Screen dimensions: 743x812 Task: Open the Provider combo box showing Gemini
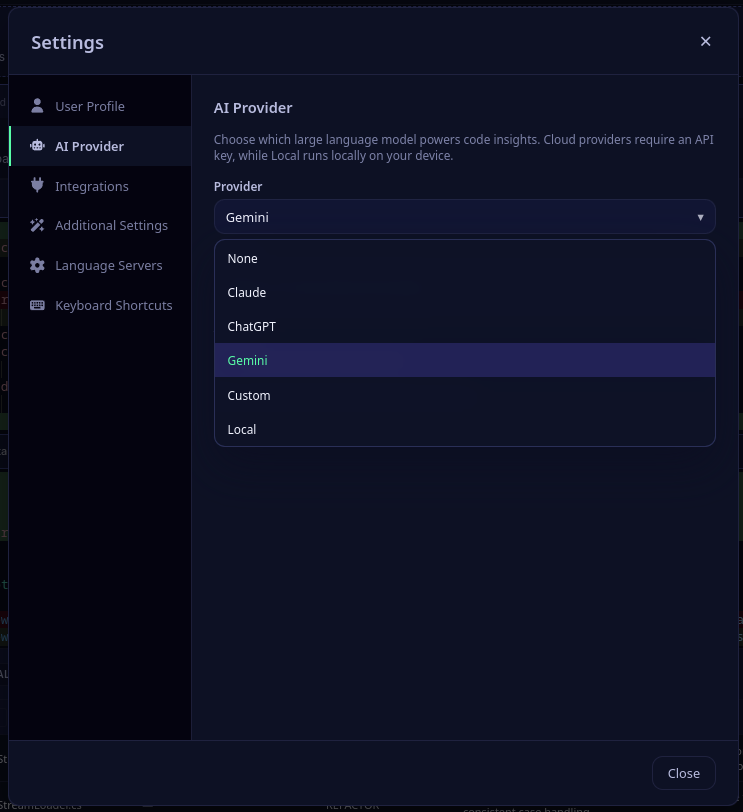point(464,216)
